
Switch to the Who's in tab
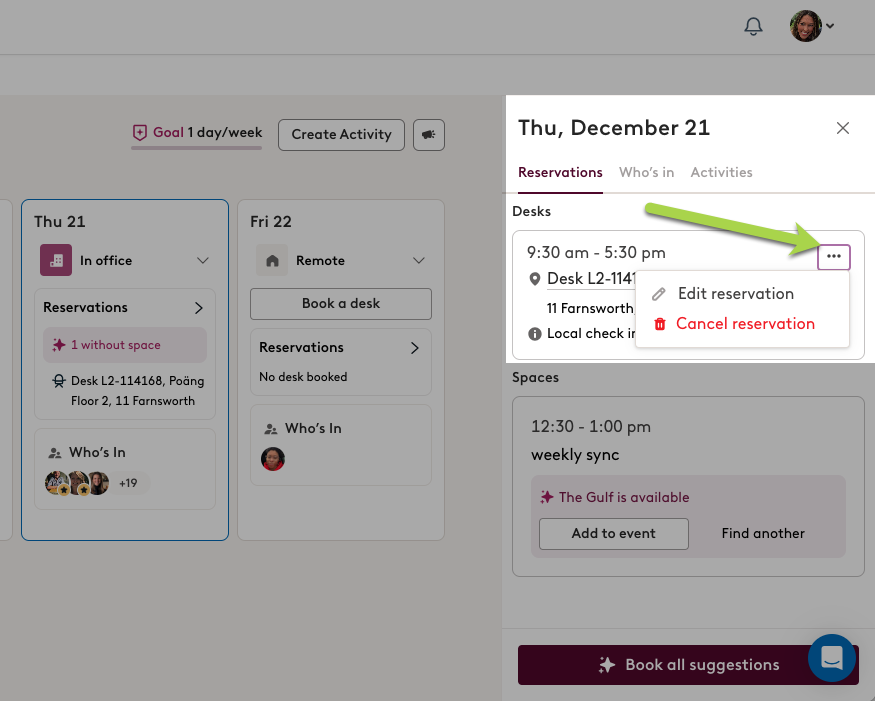(x=646, y=172)
